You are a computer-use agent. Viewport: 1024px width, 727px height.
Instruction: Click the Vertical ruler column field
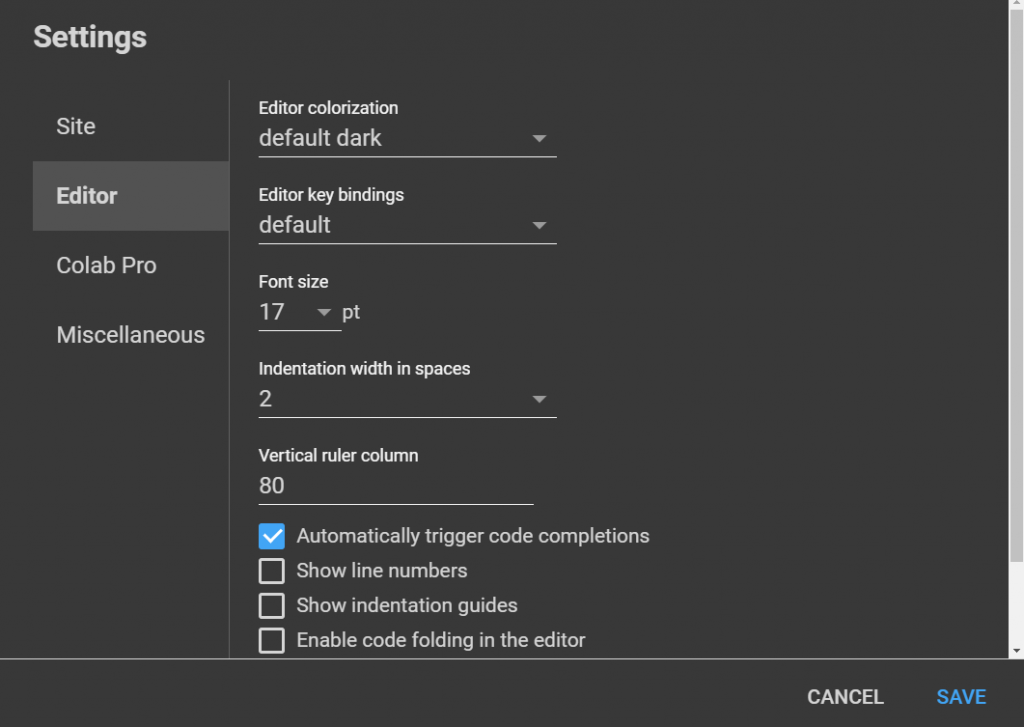point(396,486)
